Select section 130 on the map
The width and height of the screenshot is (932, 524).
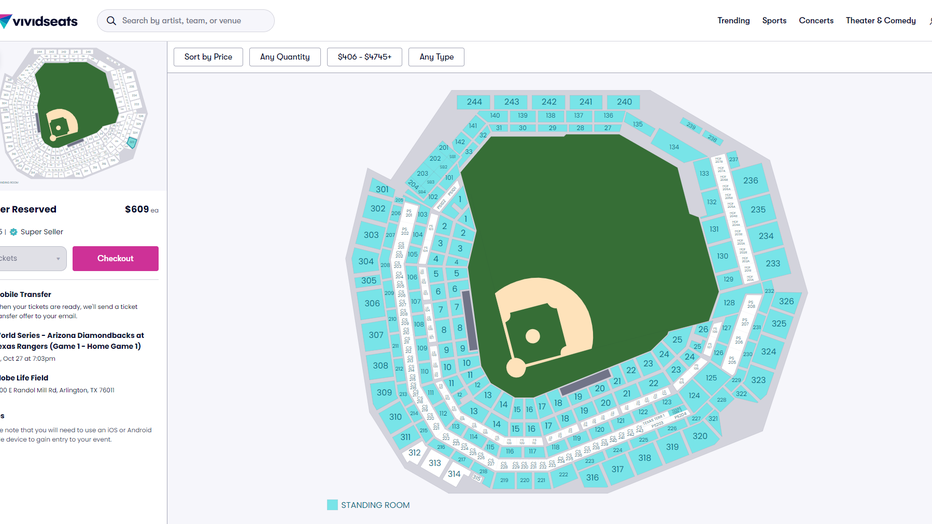click(722, 256)
